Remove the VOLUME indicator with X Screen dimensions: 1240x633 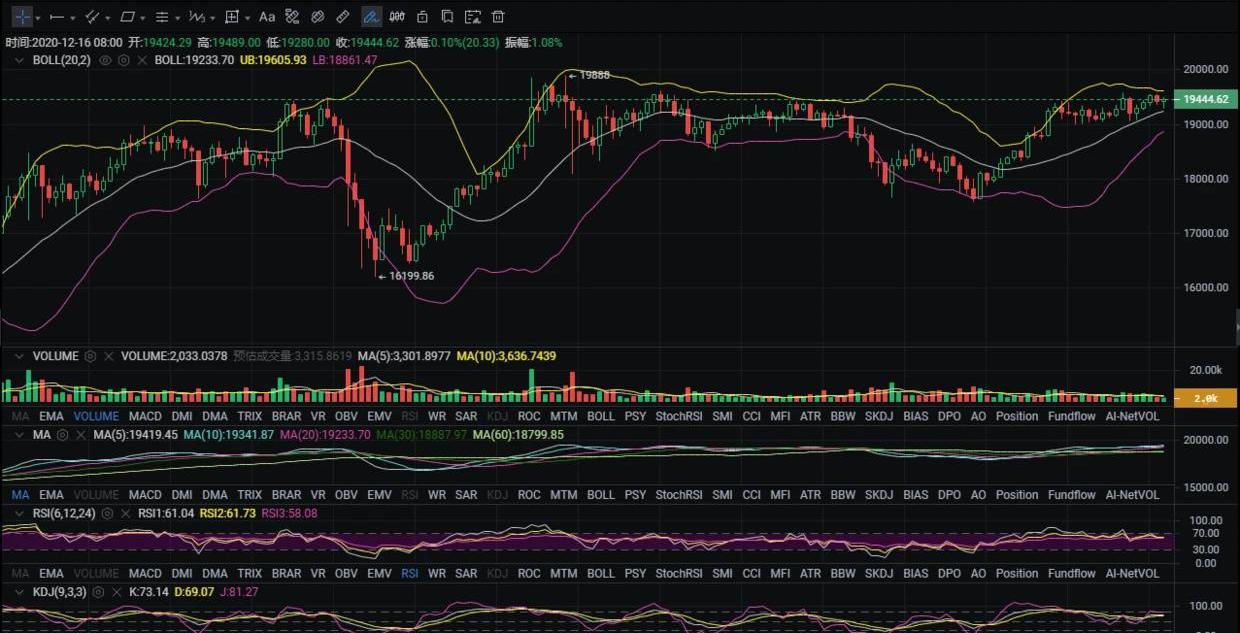point(108,356)
